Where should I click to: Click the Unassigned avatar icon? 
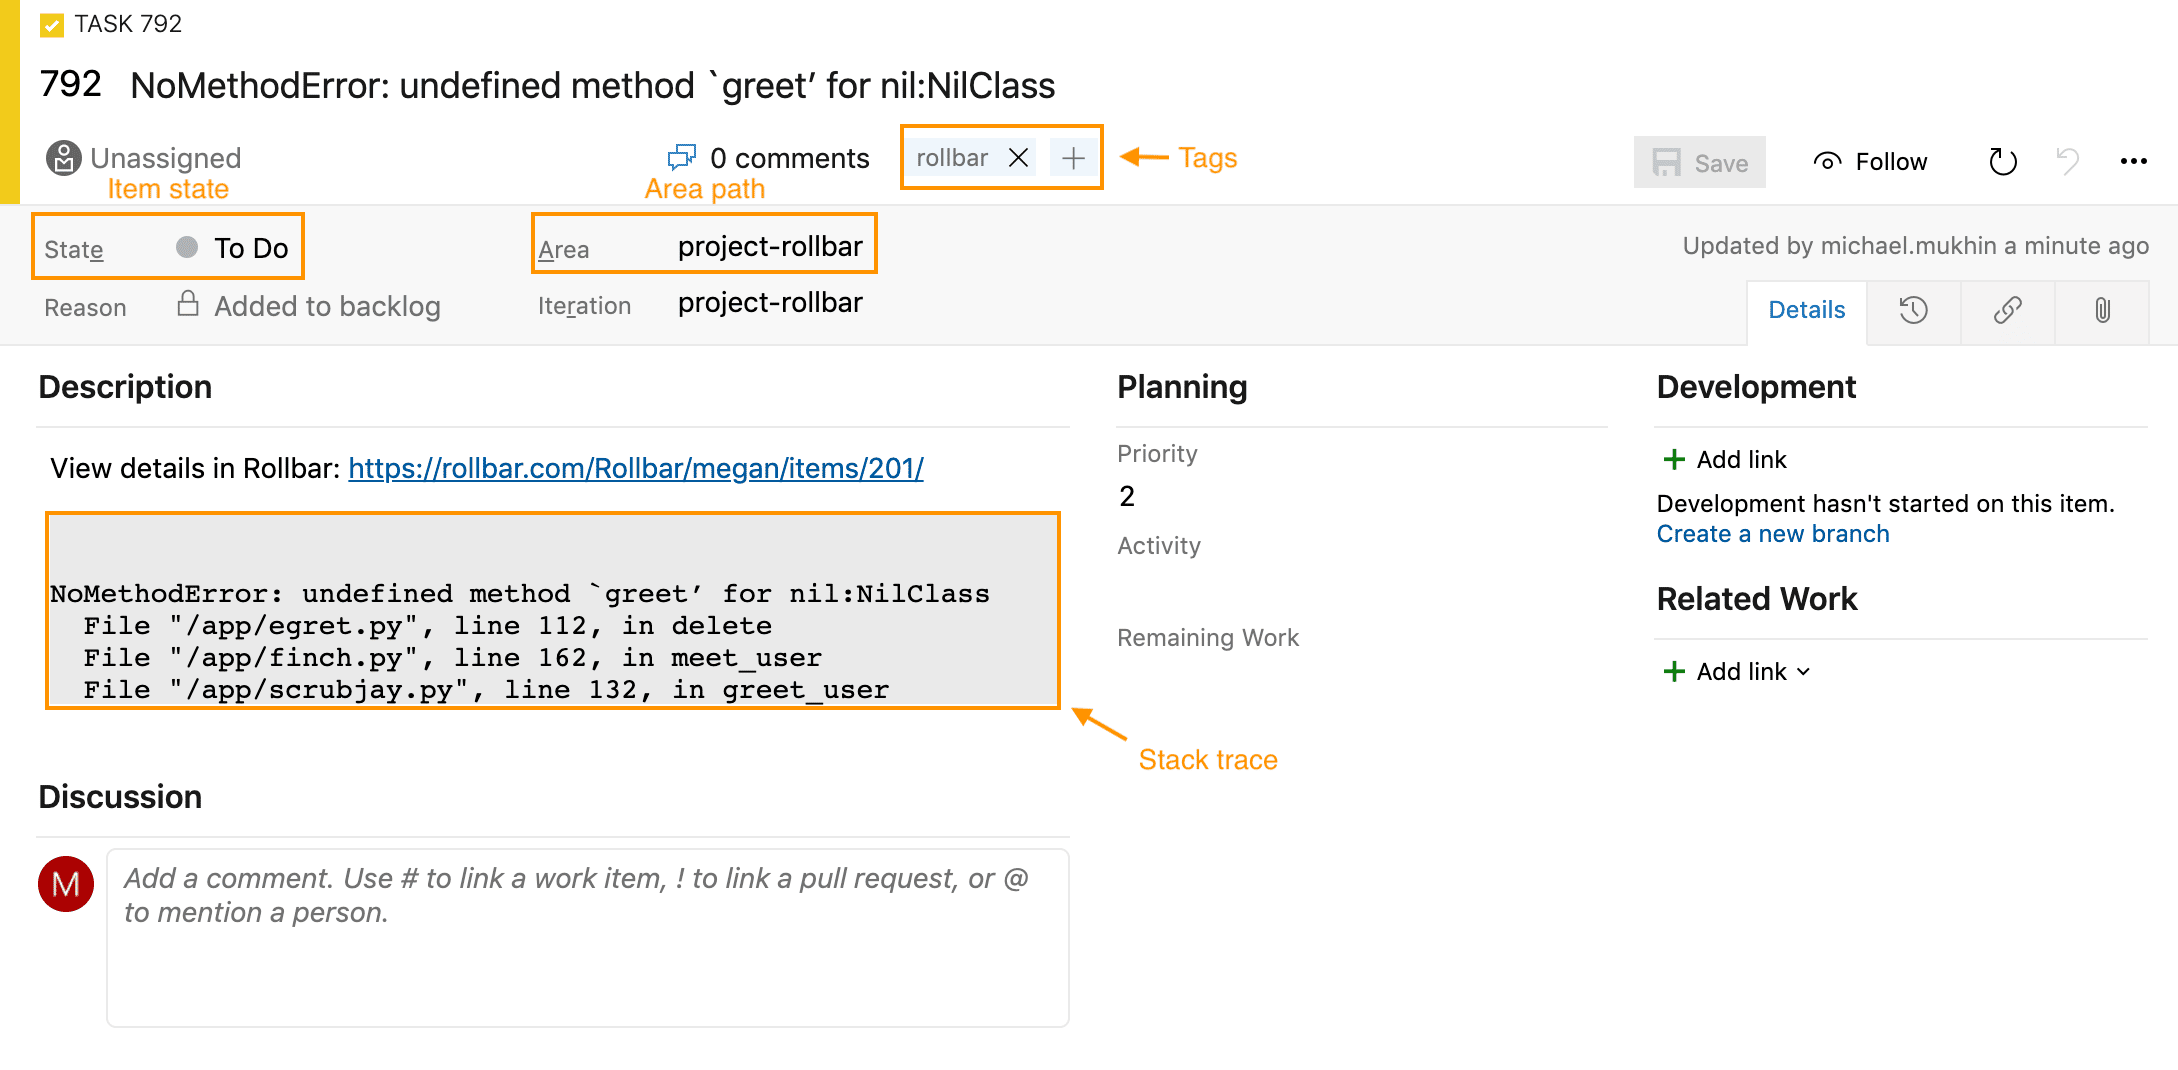pyautogui.click(x=64, y=158)
